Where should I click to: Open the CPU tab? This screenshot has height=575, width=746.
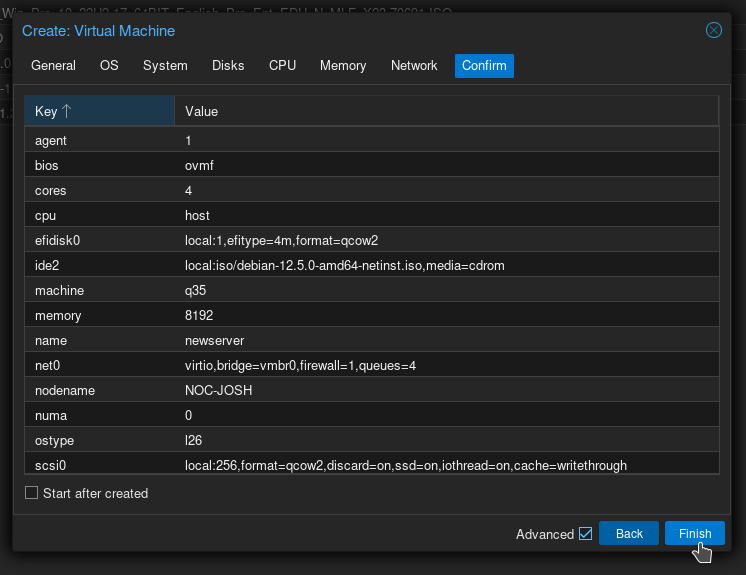282,66
